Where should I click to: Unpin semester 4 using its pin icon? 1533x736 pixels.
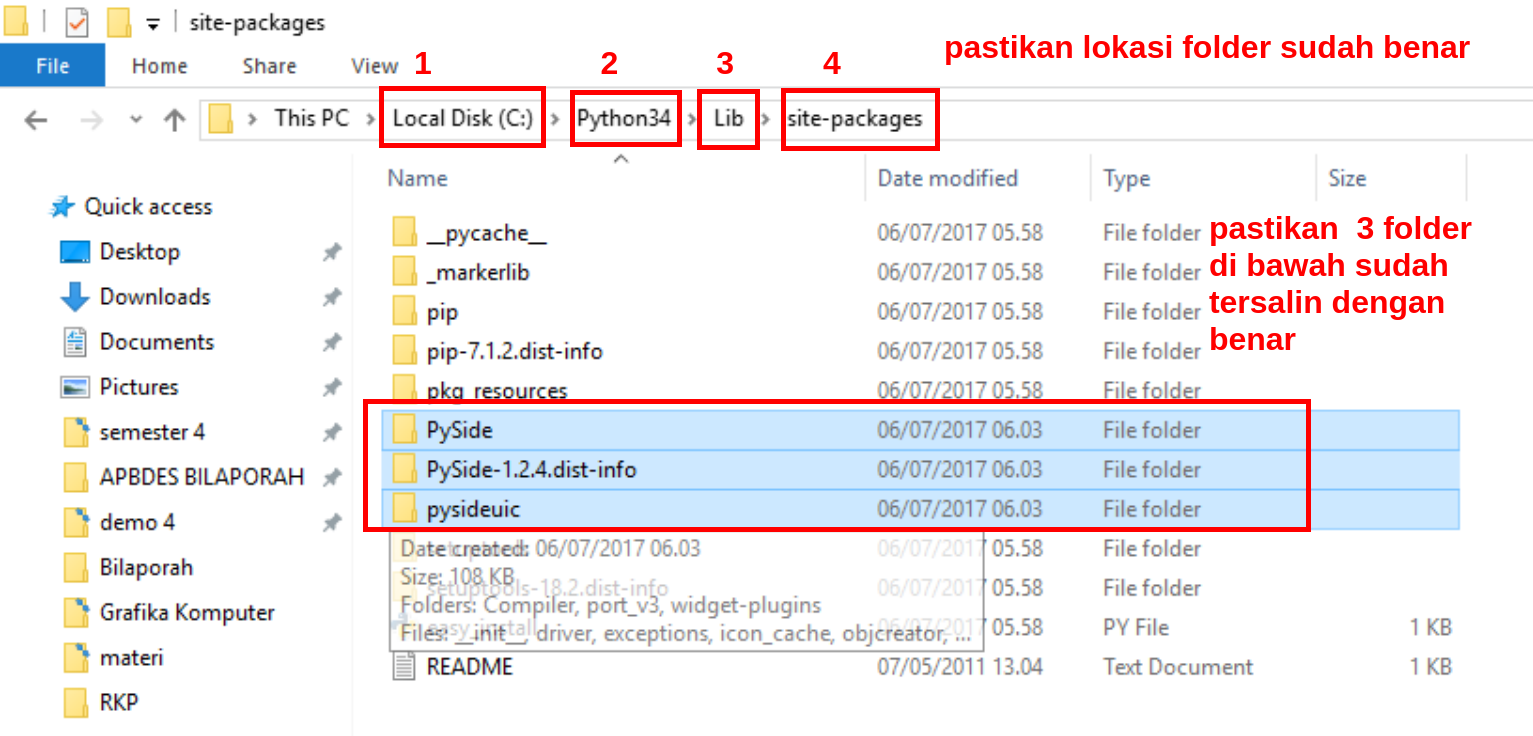pos(332,433)
